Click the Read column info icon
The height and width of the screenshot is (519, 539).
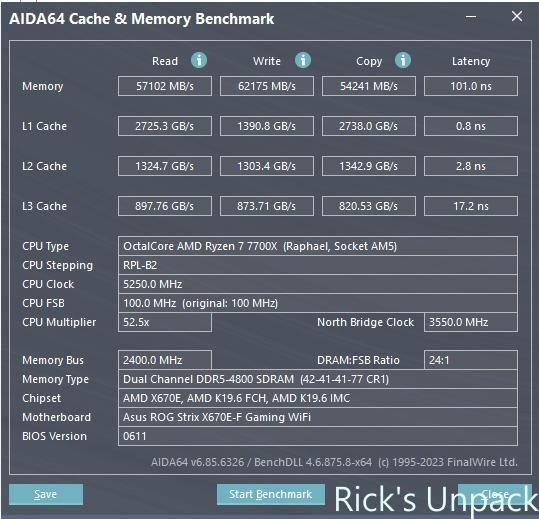(199, 60)
